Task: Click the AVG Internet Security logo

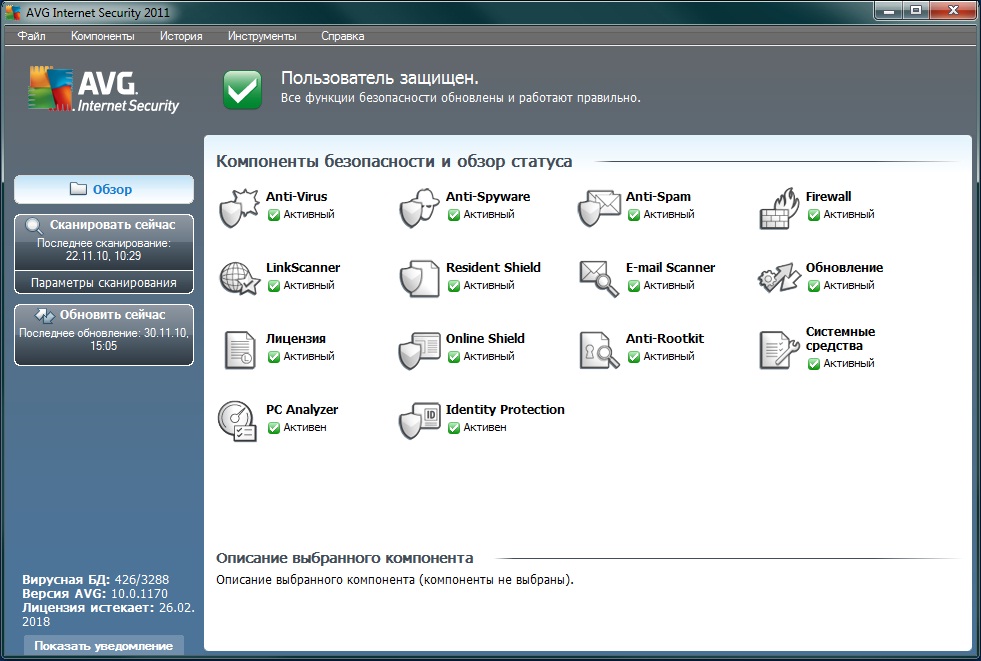Action: (103, 89)
